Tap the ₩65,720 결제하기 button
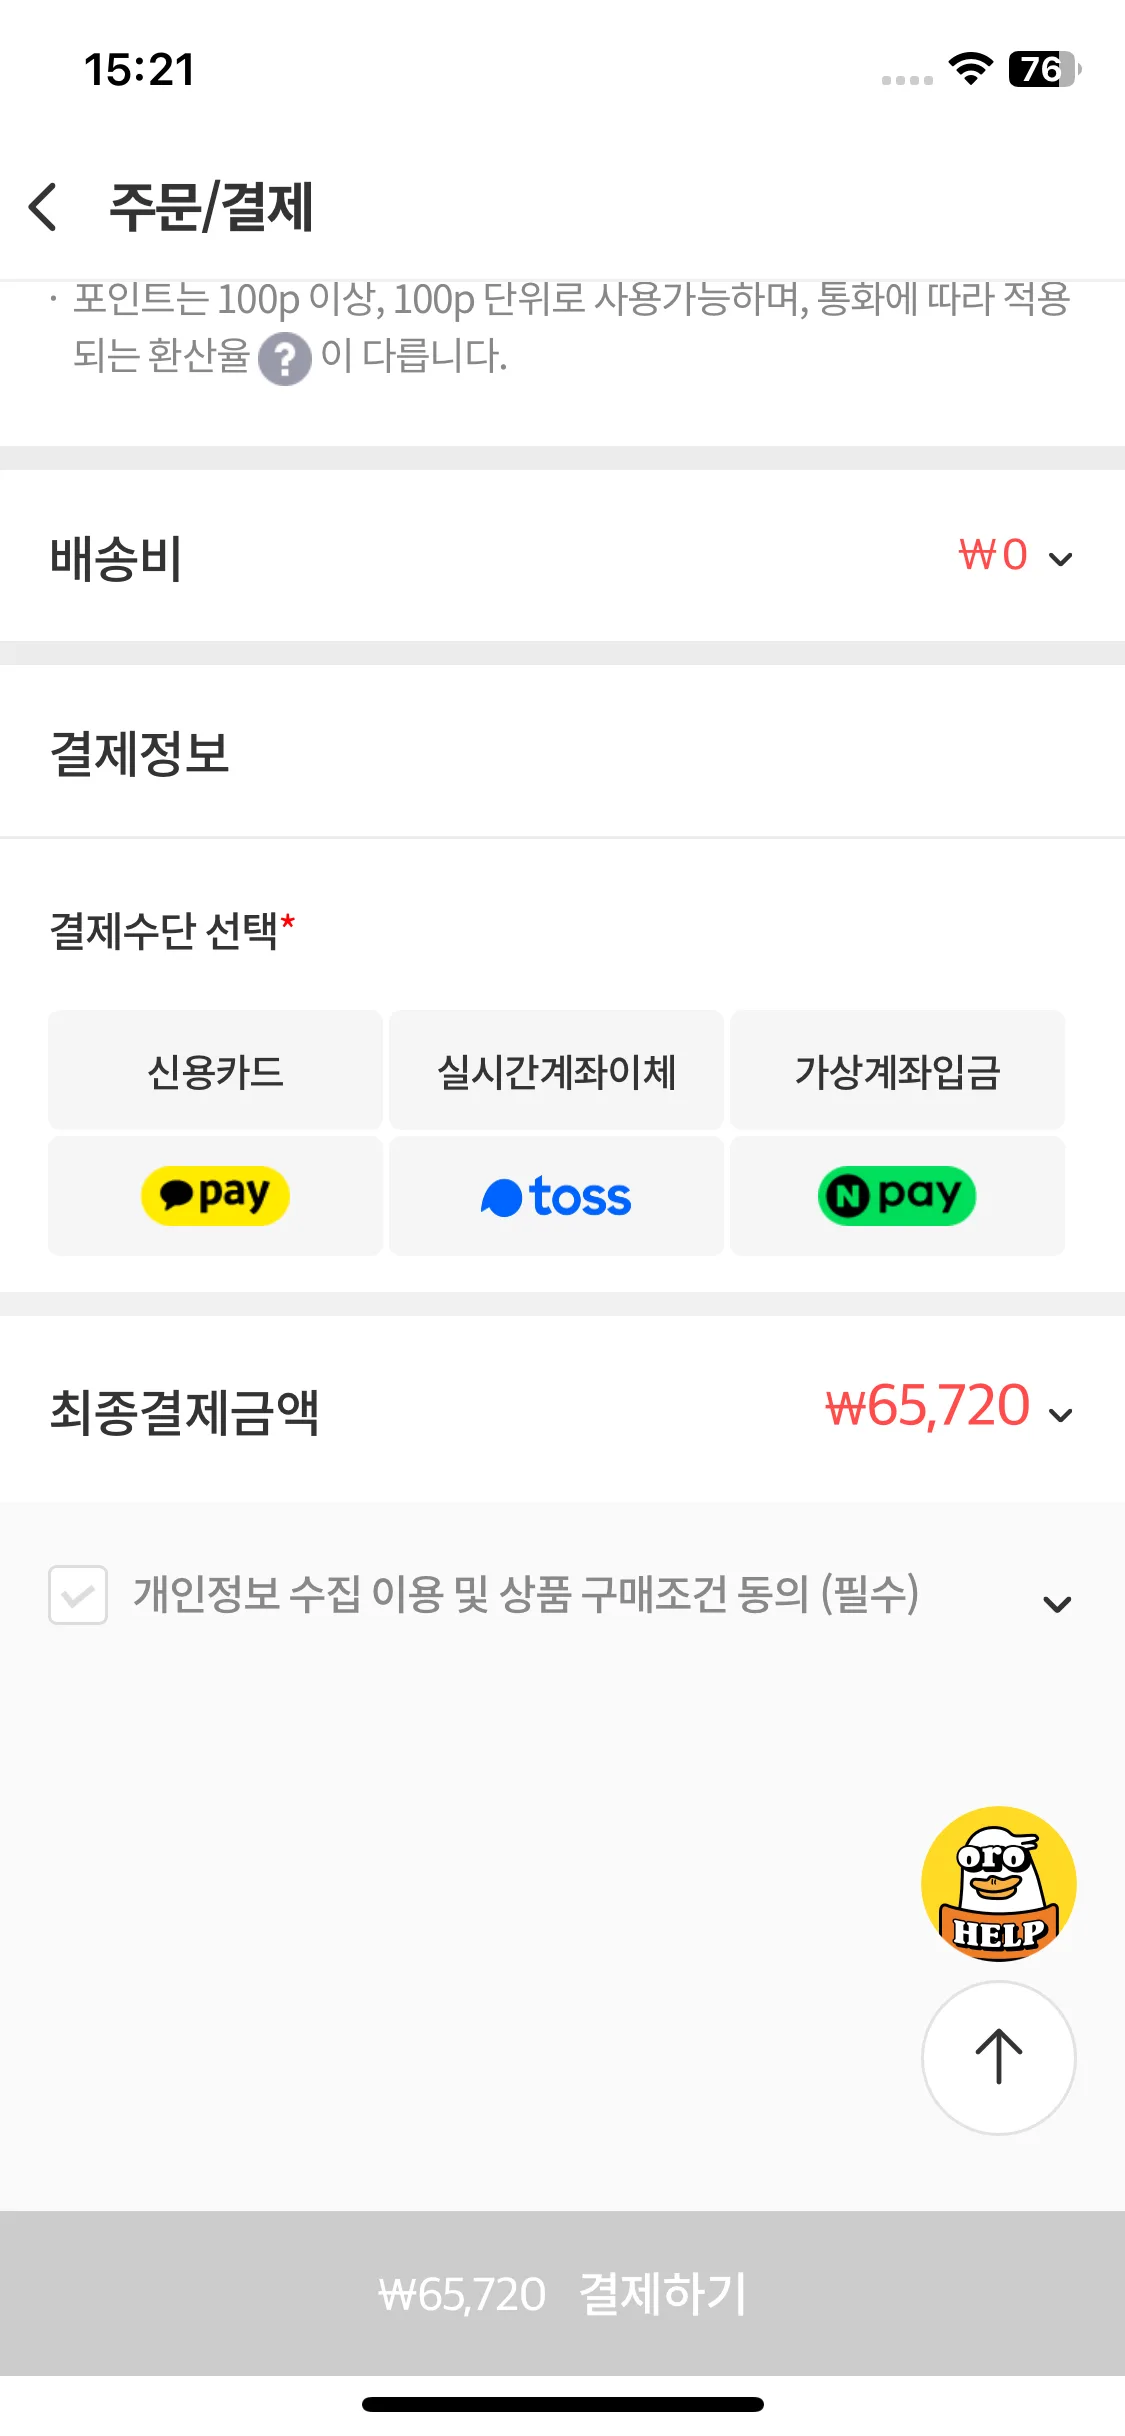The height and width of the screenshot is (2436, 1125). [562, 2293]
